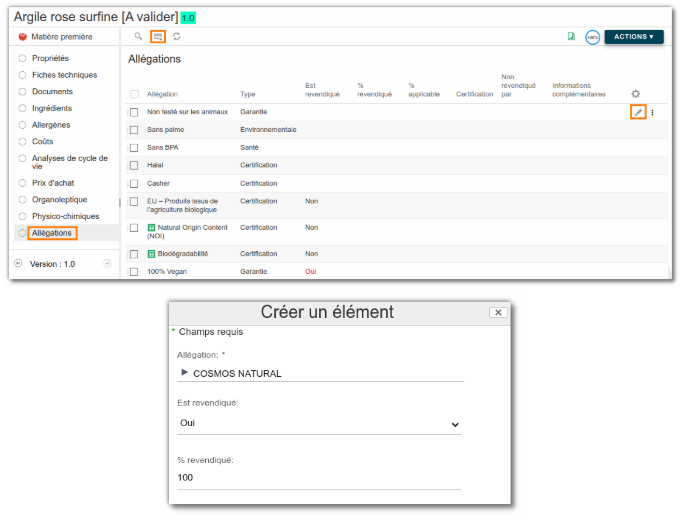Click the Allégations sidebar entry
The width and height of the screenshot is (682, 515).
point(51,233)
